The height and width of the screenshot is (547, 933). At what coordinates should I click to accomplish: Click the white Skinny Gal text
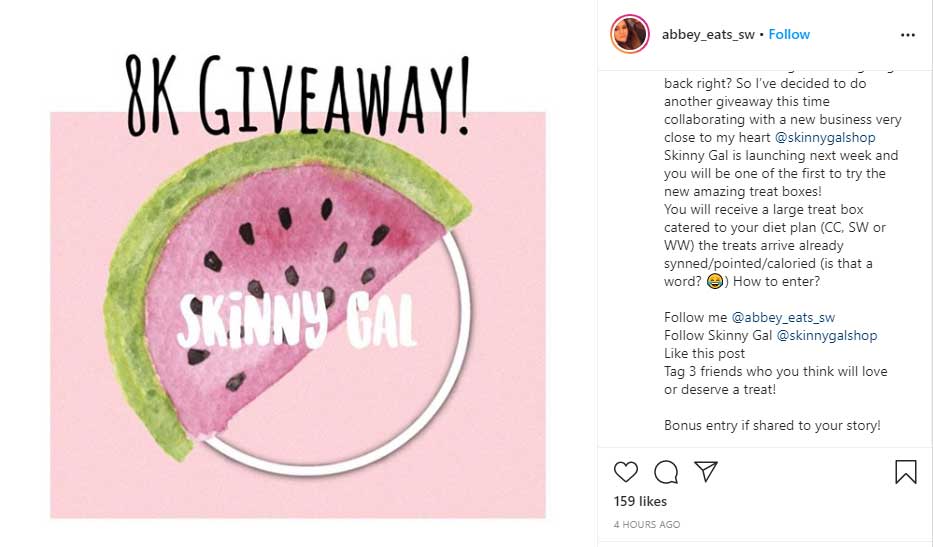tap(296, 321)
